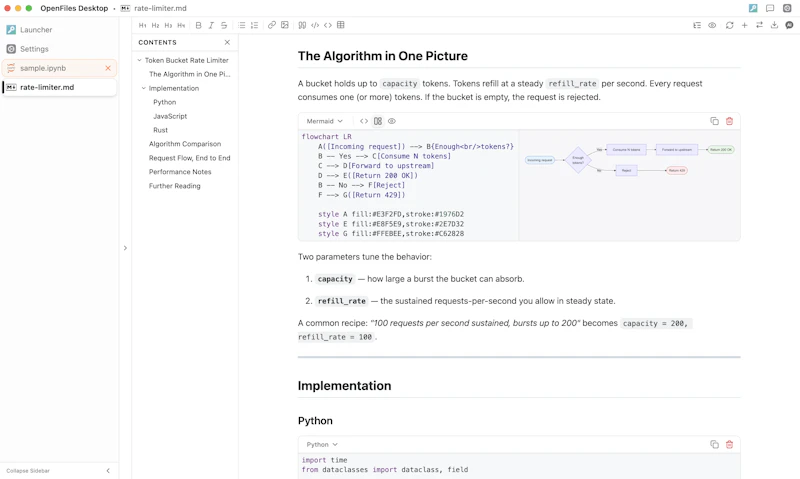Click the plus icon in top toolbar
The width and height of the screenshot is (800, 479).
pyautogui.click(x=744, y=25)
